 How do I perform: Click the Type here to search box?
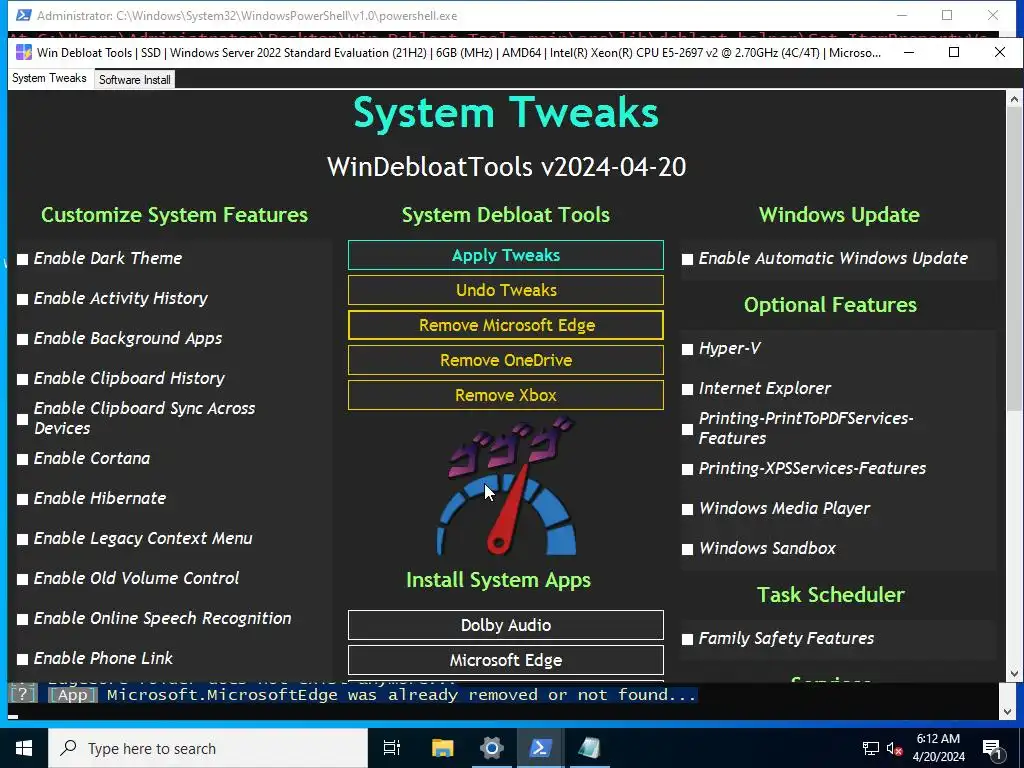click(x=208, y=748)
